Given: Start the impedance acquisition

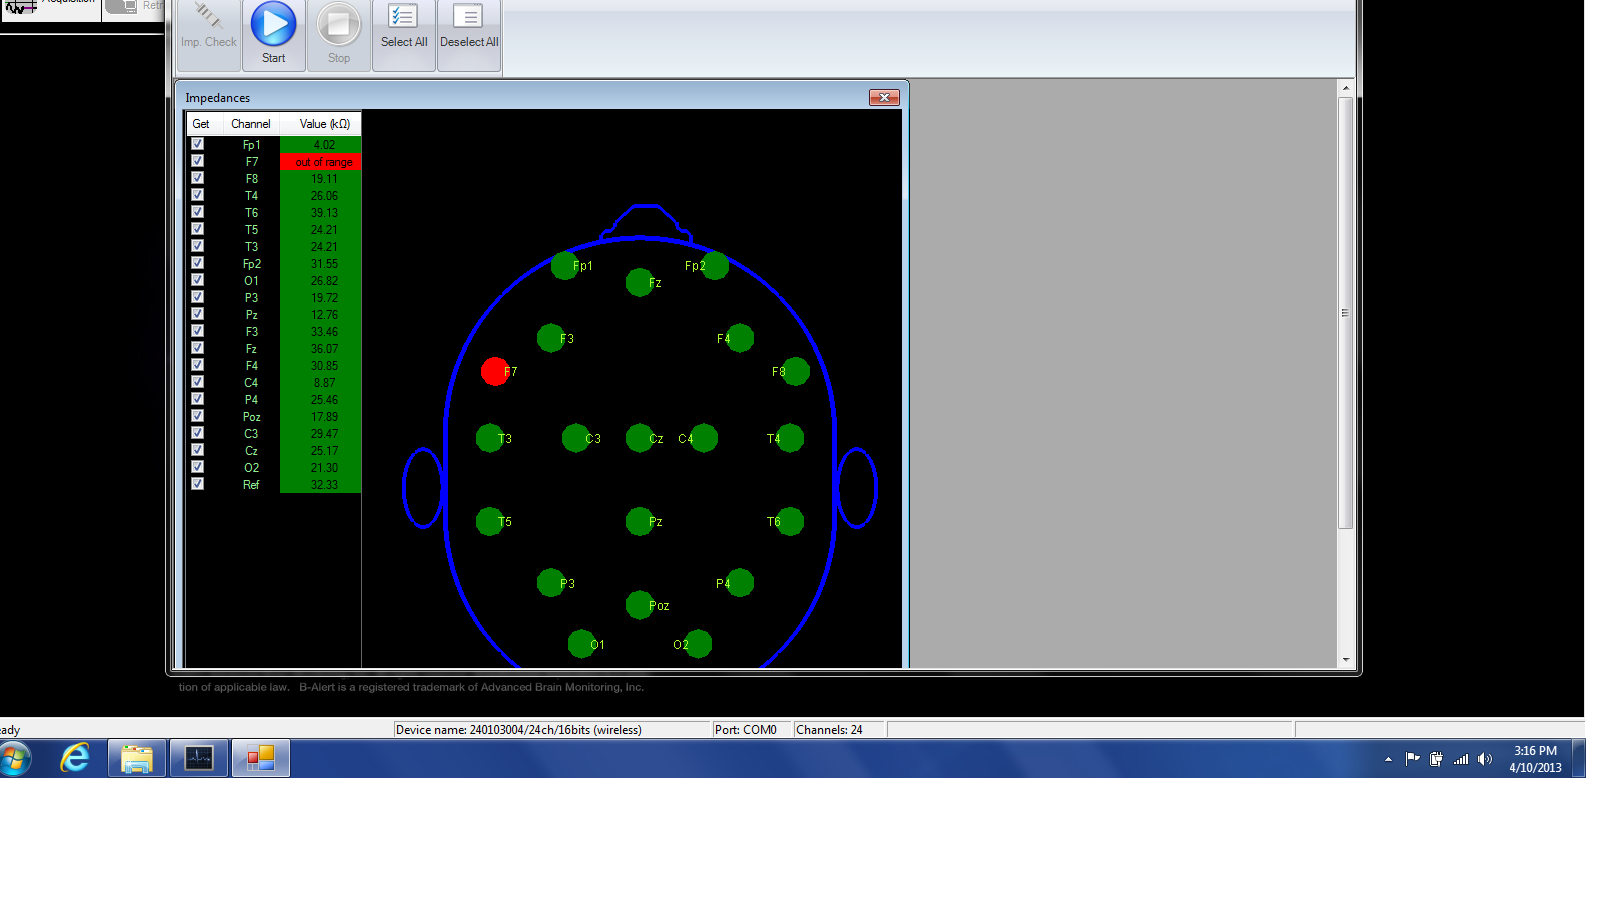Looking at the screenshot, I should coord(273,34).
